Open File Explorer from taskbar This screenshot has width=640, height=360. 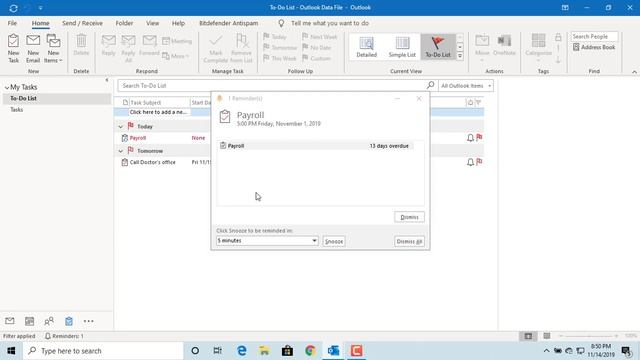point(264,351)
